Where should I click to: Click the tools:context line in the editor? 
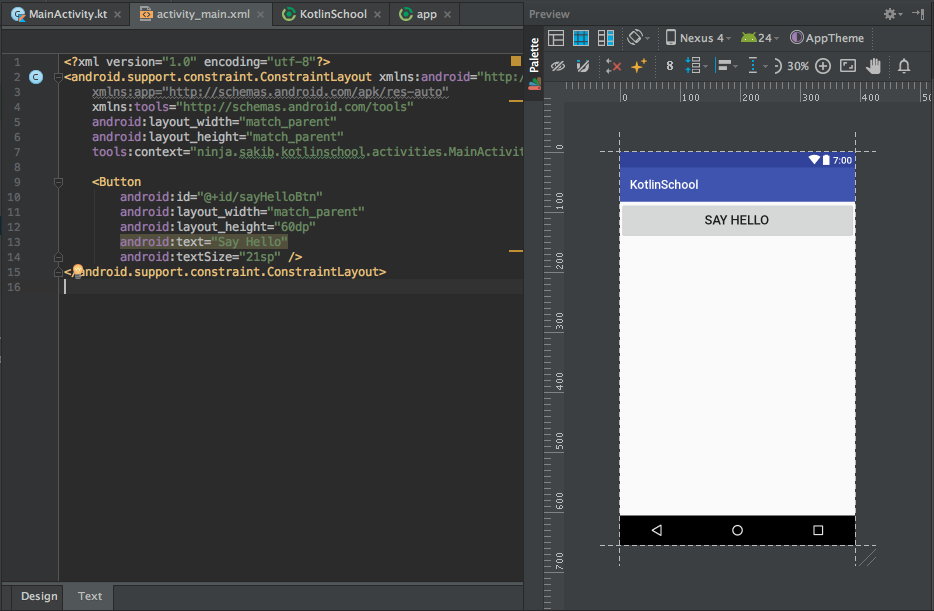[307, 152]
